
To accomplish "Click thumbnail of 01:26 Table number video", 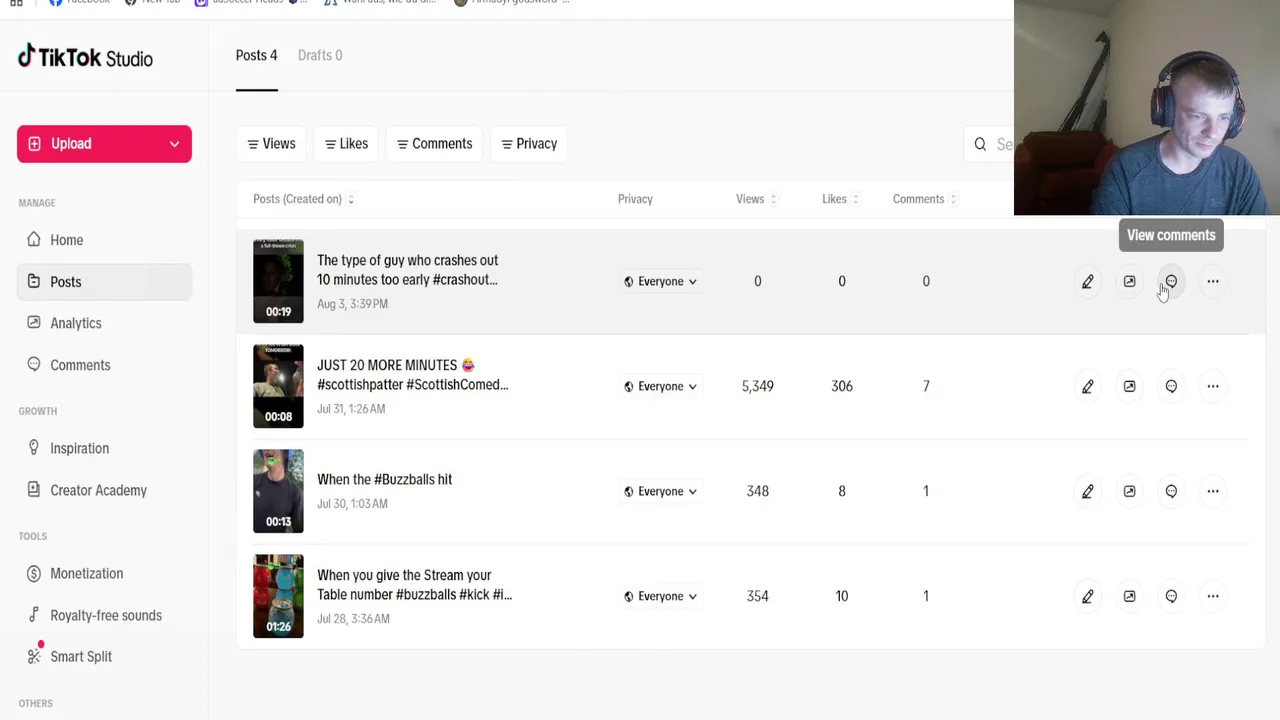I will point(278,596).
